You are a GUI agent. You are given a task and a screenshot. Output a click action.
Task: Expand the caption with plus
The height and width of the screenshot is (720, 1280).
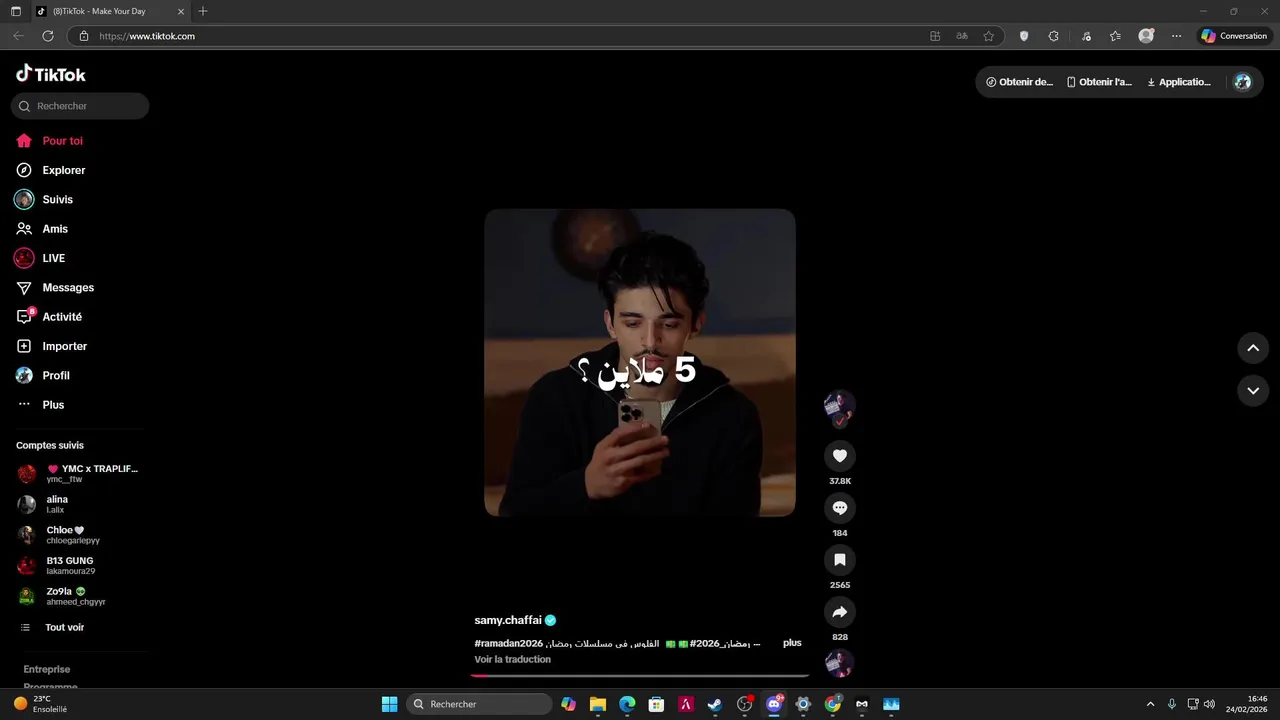pos(792,643)
